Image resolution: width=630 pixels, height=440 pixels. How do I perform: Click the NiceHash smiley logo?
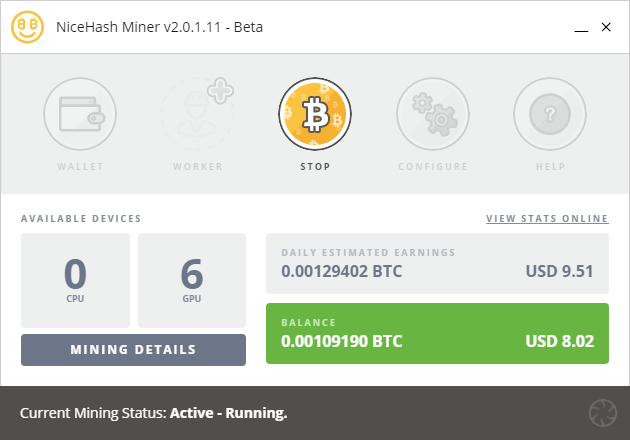pyautogui.click(x=29, y=27)
